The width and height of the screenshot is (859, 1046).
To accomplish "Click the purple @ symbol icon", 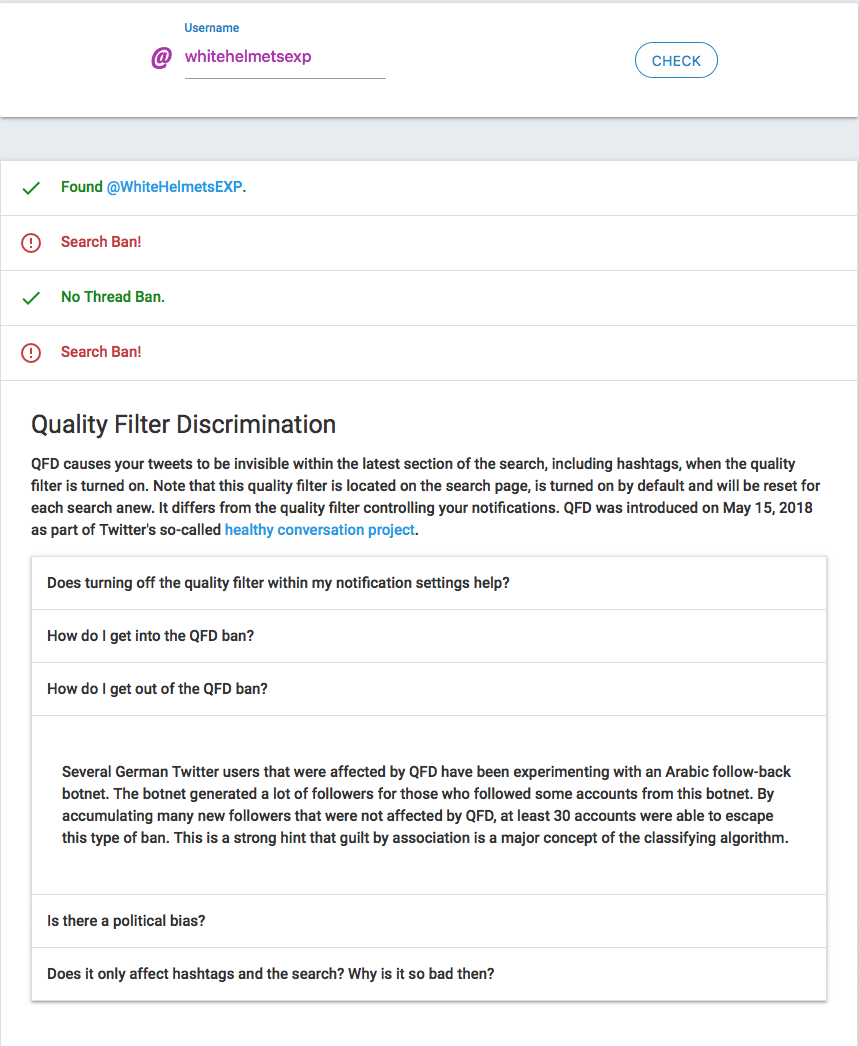I will click(161, 58).
